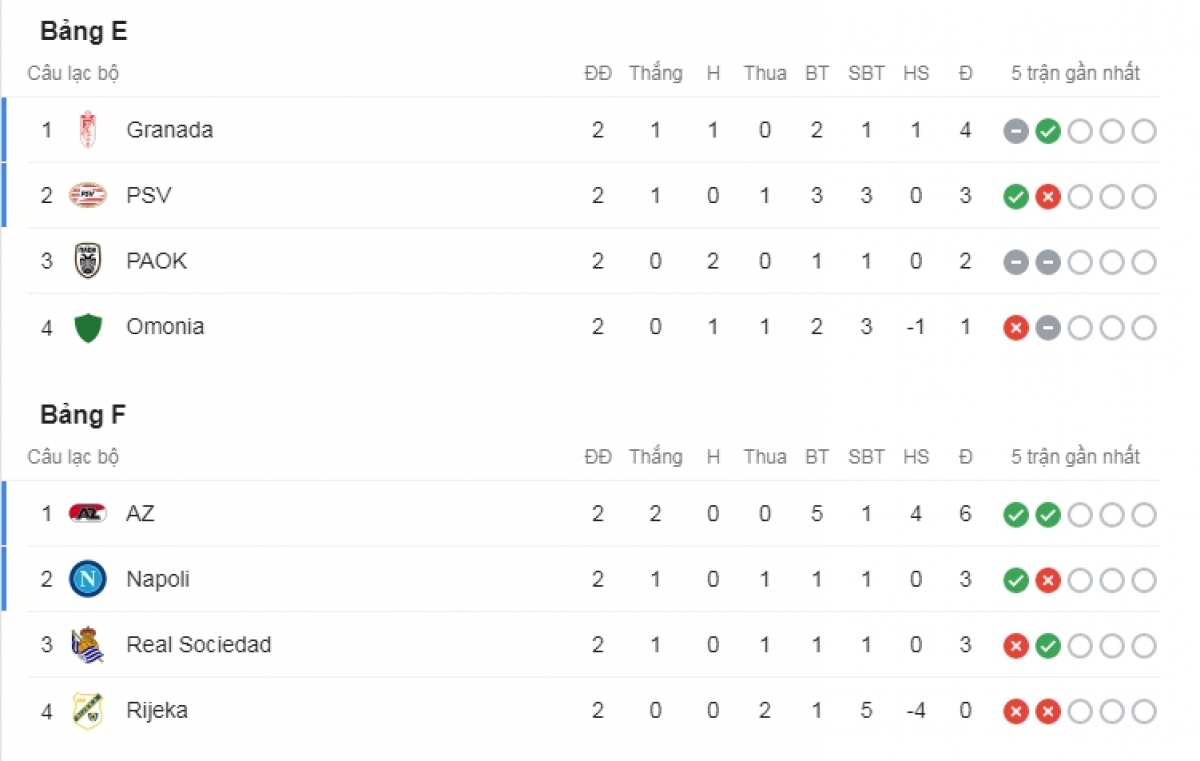Click PAOK's first gray draw indicator
Screen dimensions: 1200x761
coord(1016,262)
